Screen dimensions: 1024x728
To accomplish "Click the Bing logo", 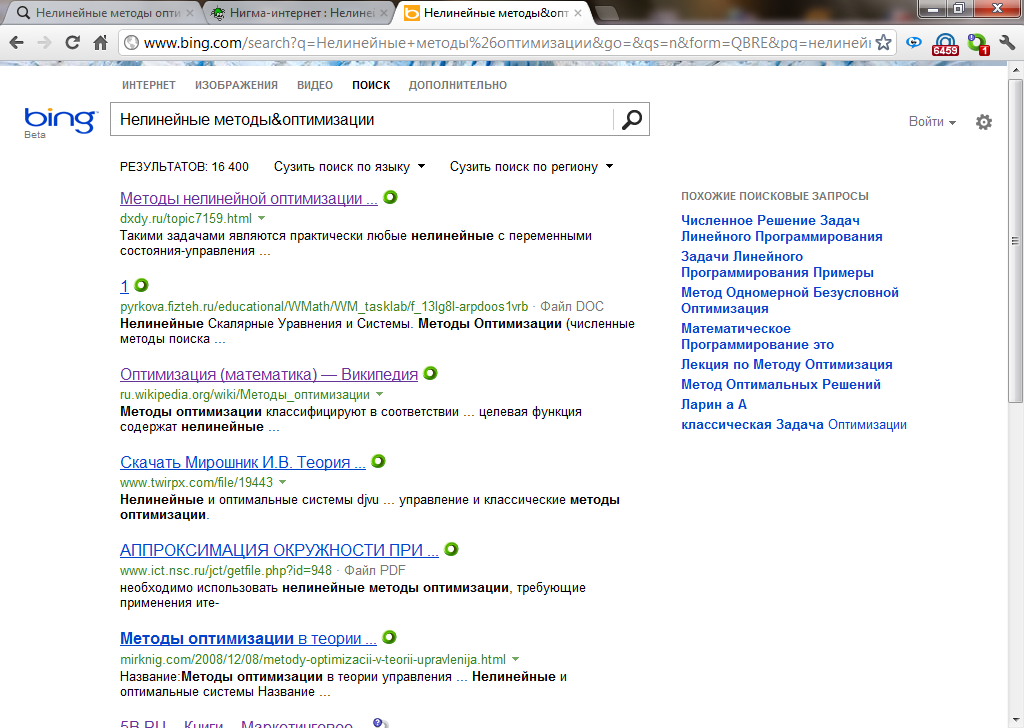I will tap(61, 122).
